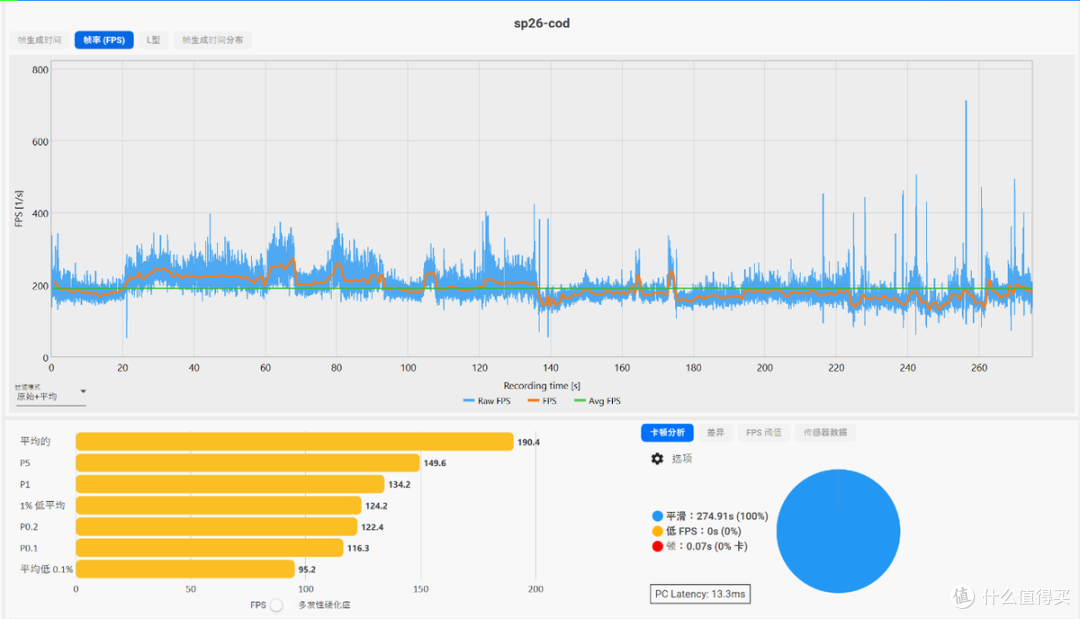Toggle the orange FPS legend entry

pos(542,401)
